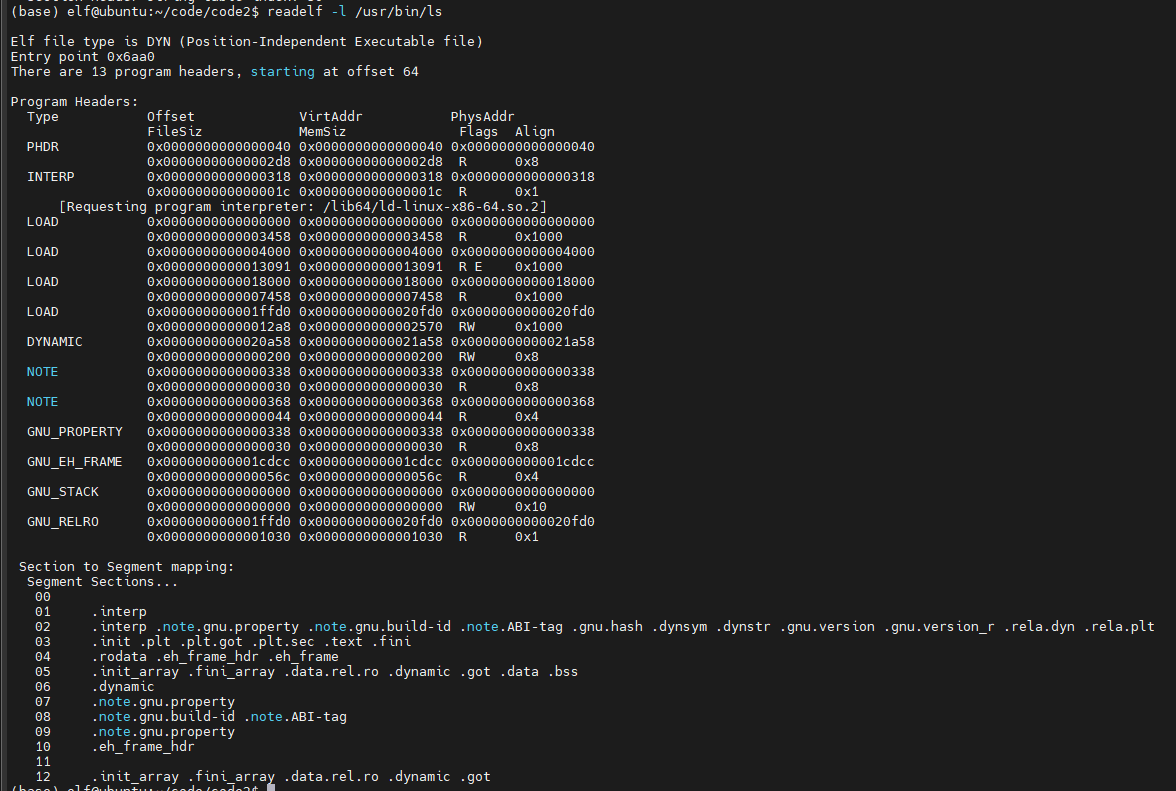Click '.rela.plt' in segment 02 row
This screenshot has height=791, width=1176.
[1119, 627]
